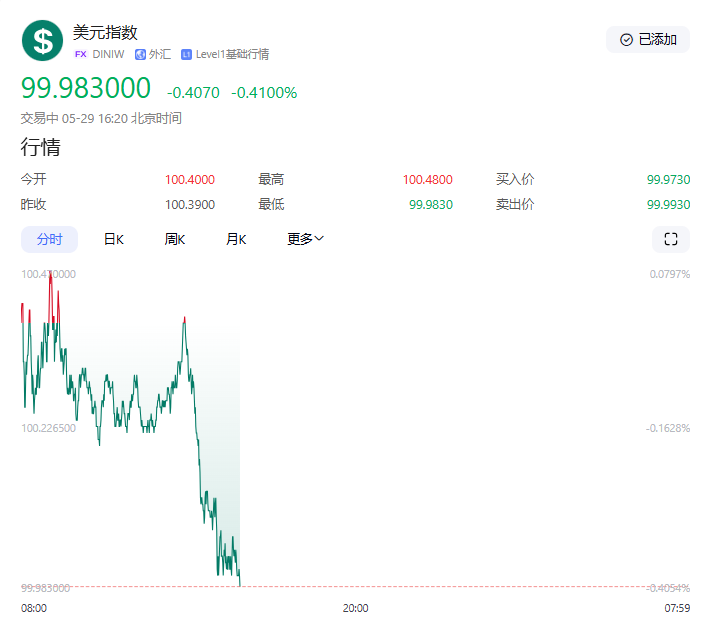This screenshot has height=625, width=703.
Task: Expand the chart to fullscreen
Action: click(670, 239)
